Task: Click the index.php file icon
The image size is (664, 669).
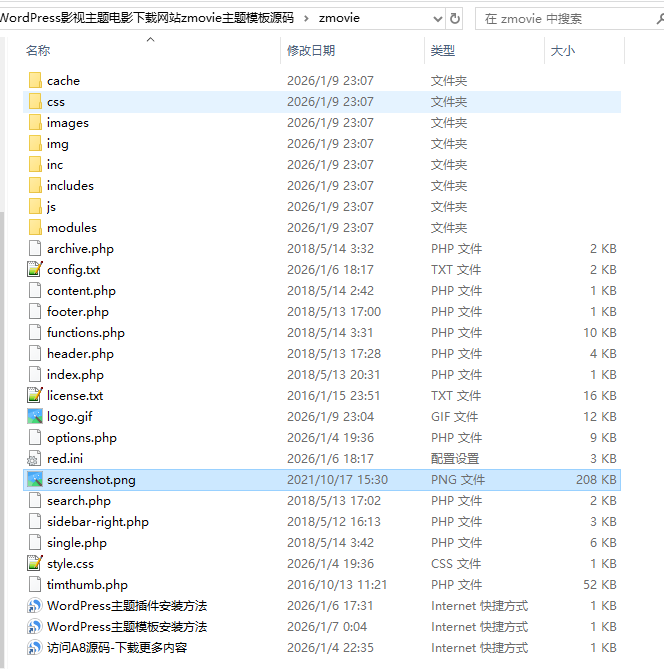Action: (x=35, y=374)
